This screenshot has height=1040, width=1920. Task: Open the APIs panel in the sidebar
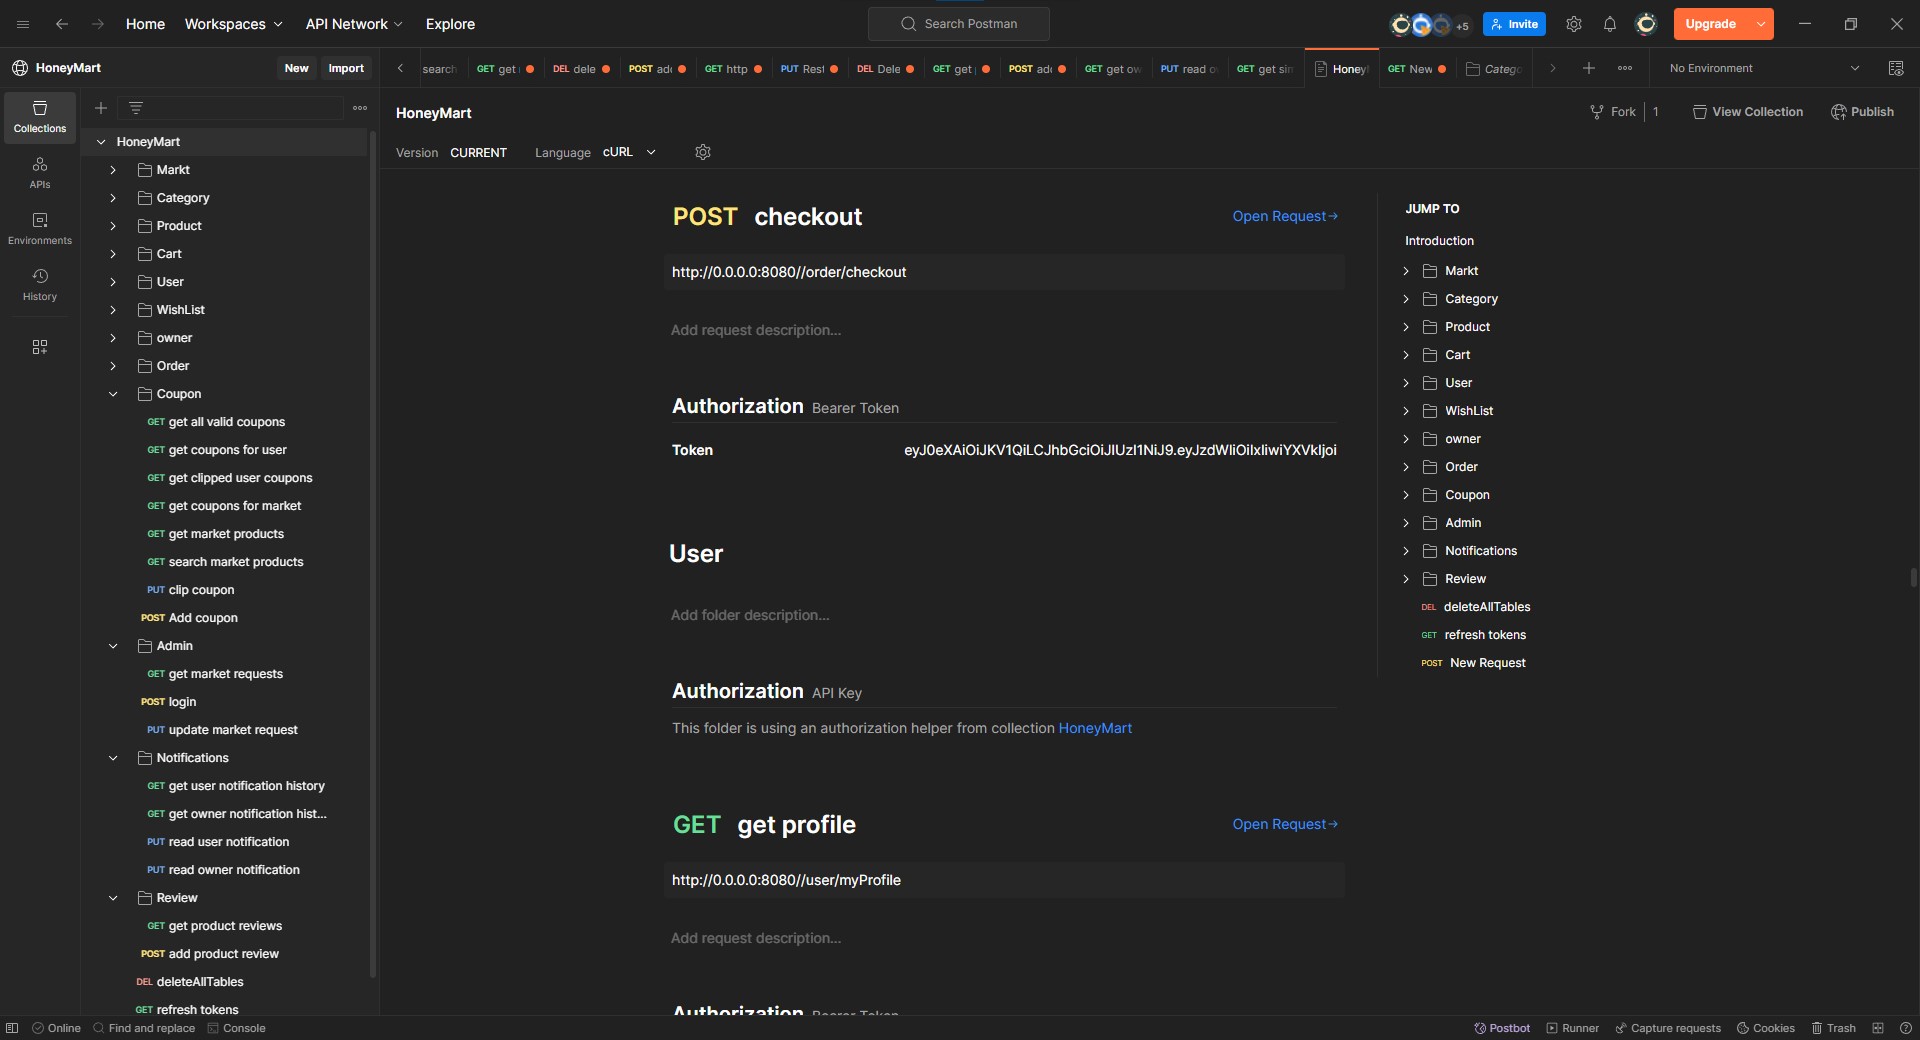tap(39, 172)
